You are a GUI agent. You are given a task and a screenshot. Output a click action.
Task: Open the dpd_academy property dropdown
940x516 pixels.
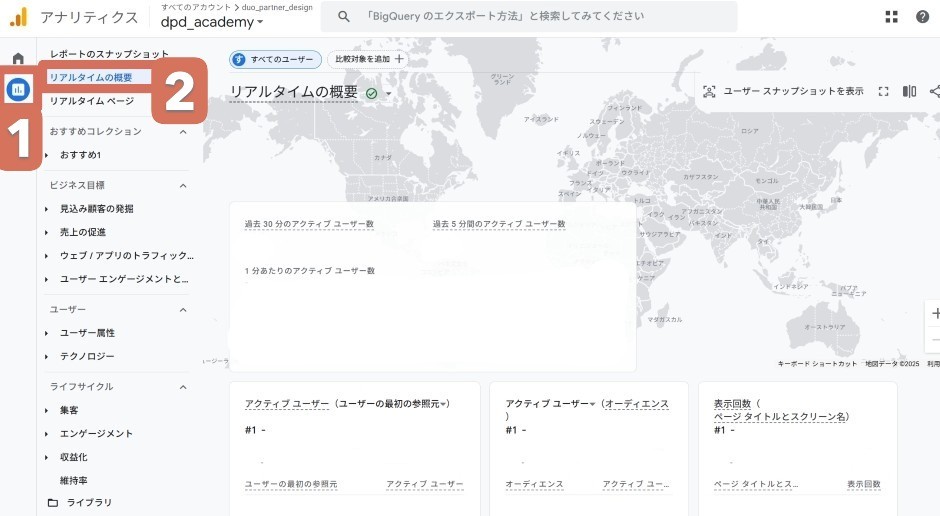[212, 22]
